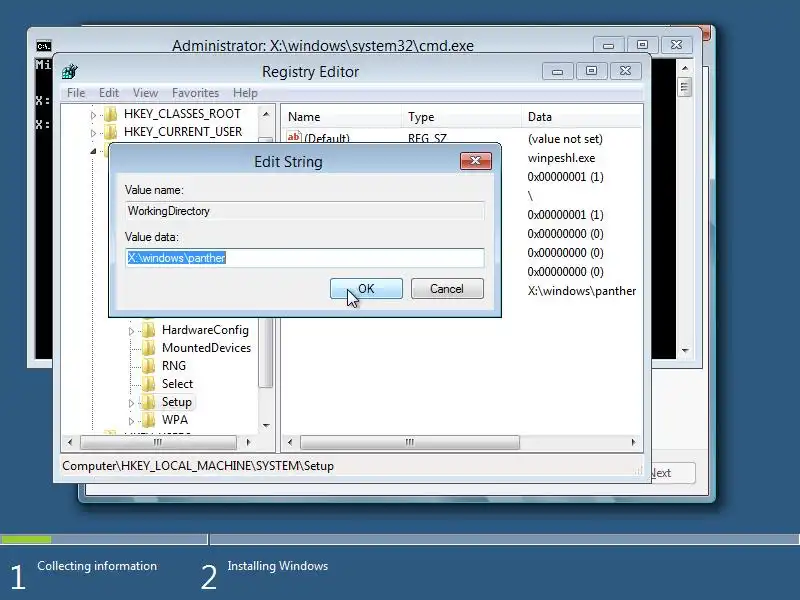Click the Next button in Windows Setup
This screenshot has height=600, width=800.
[x=672, y=473]
